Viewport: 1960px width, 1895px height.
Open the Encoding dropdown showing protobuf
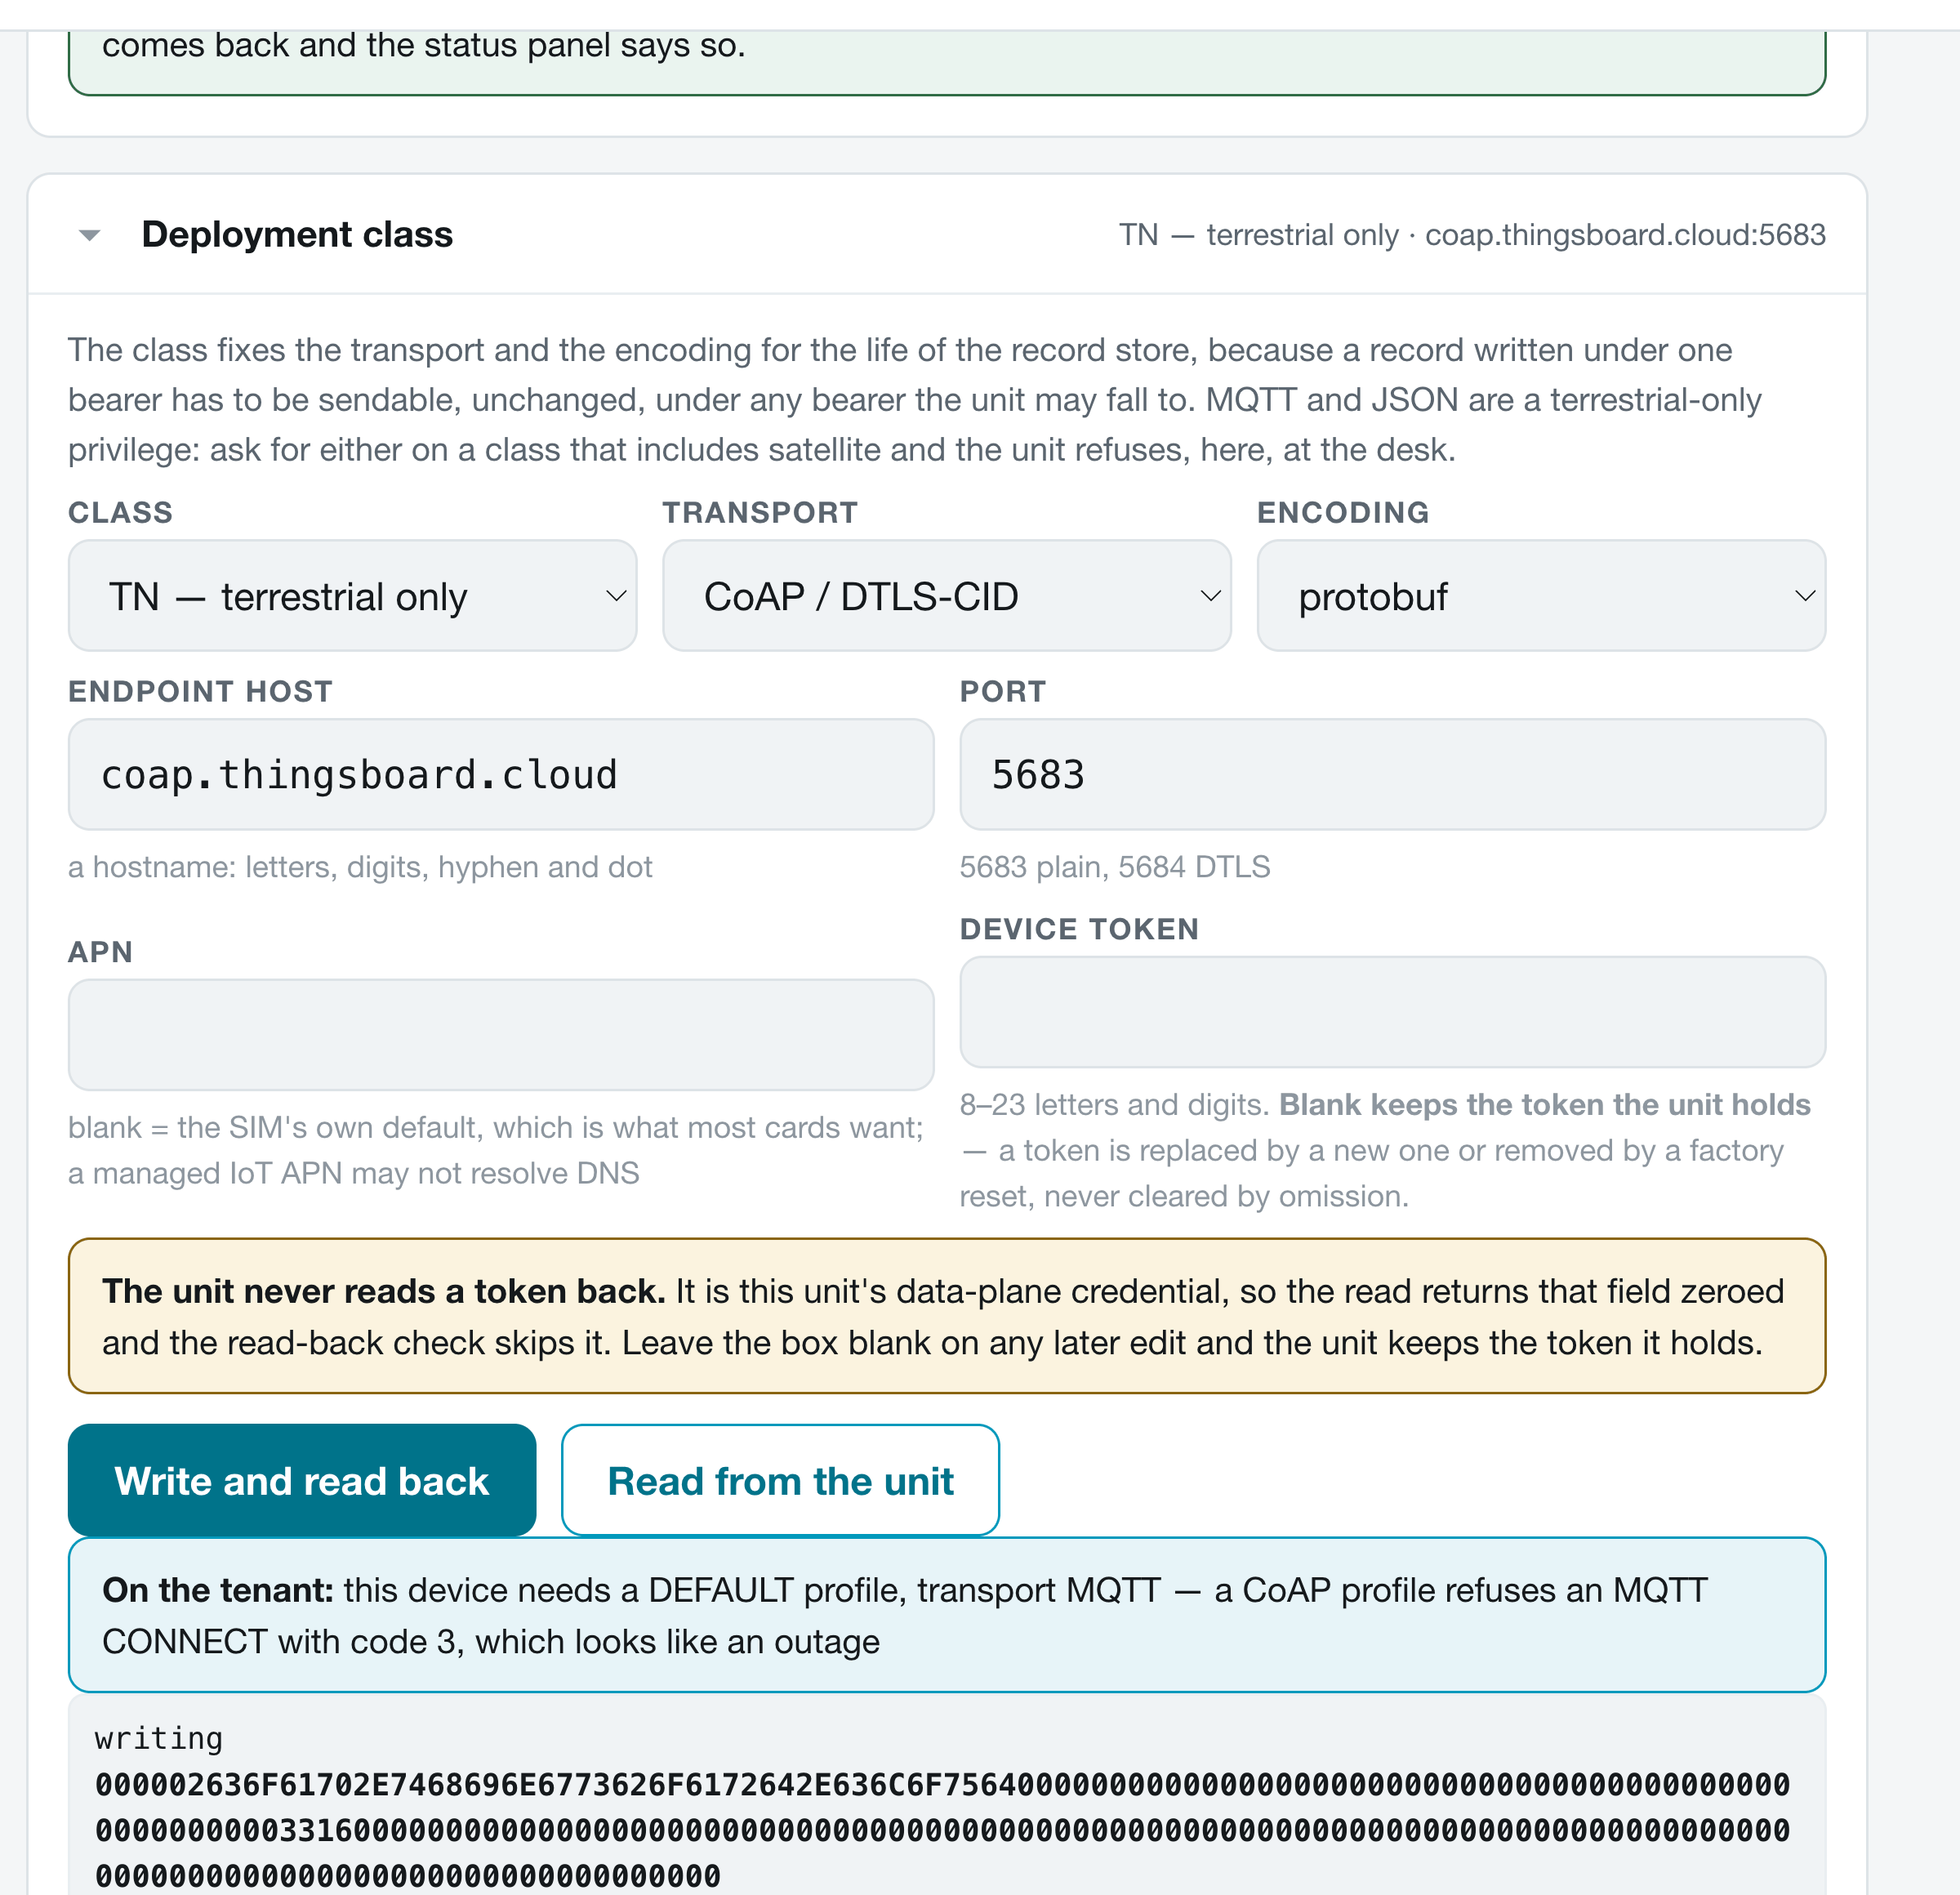pos(1541,596)
